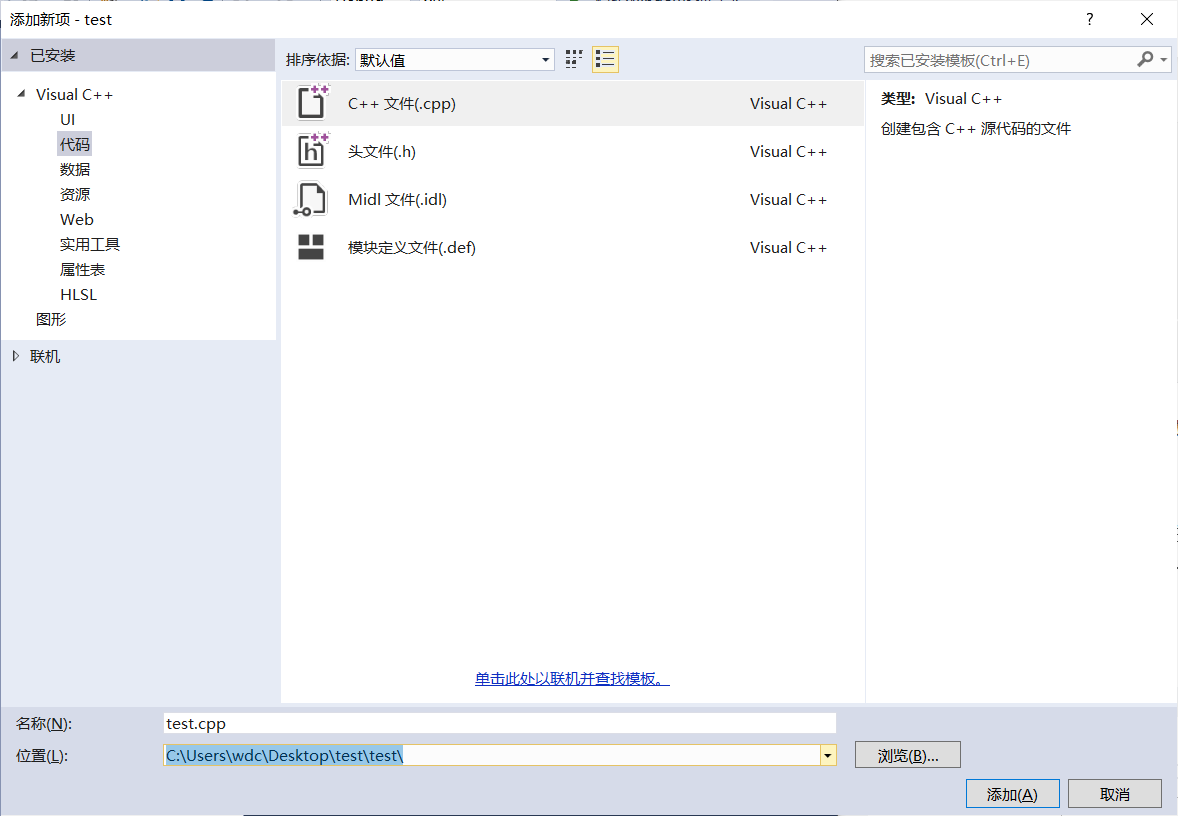Click Visual C++ label in the .idl row

pyautogui.click(x=788, y=199)
